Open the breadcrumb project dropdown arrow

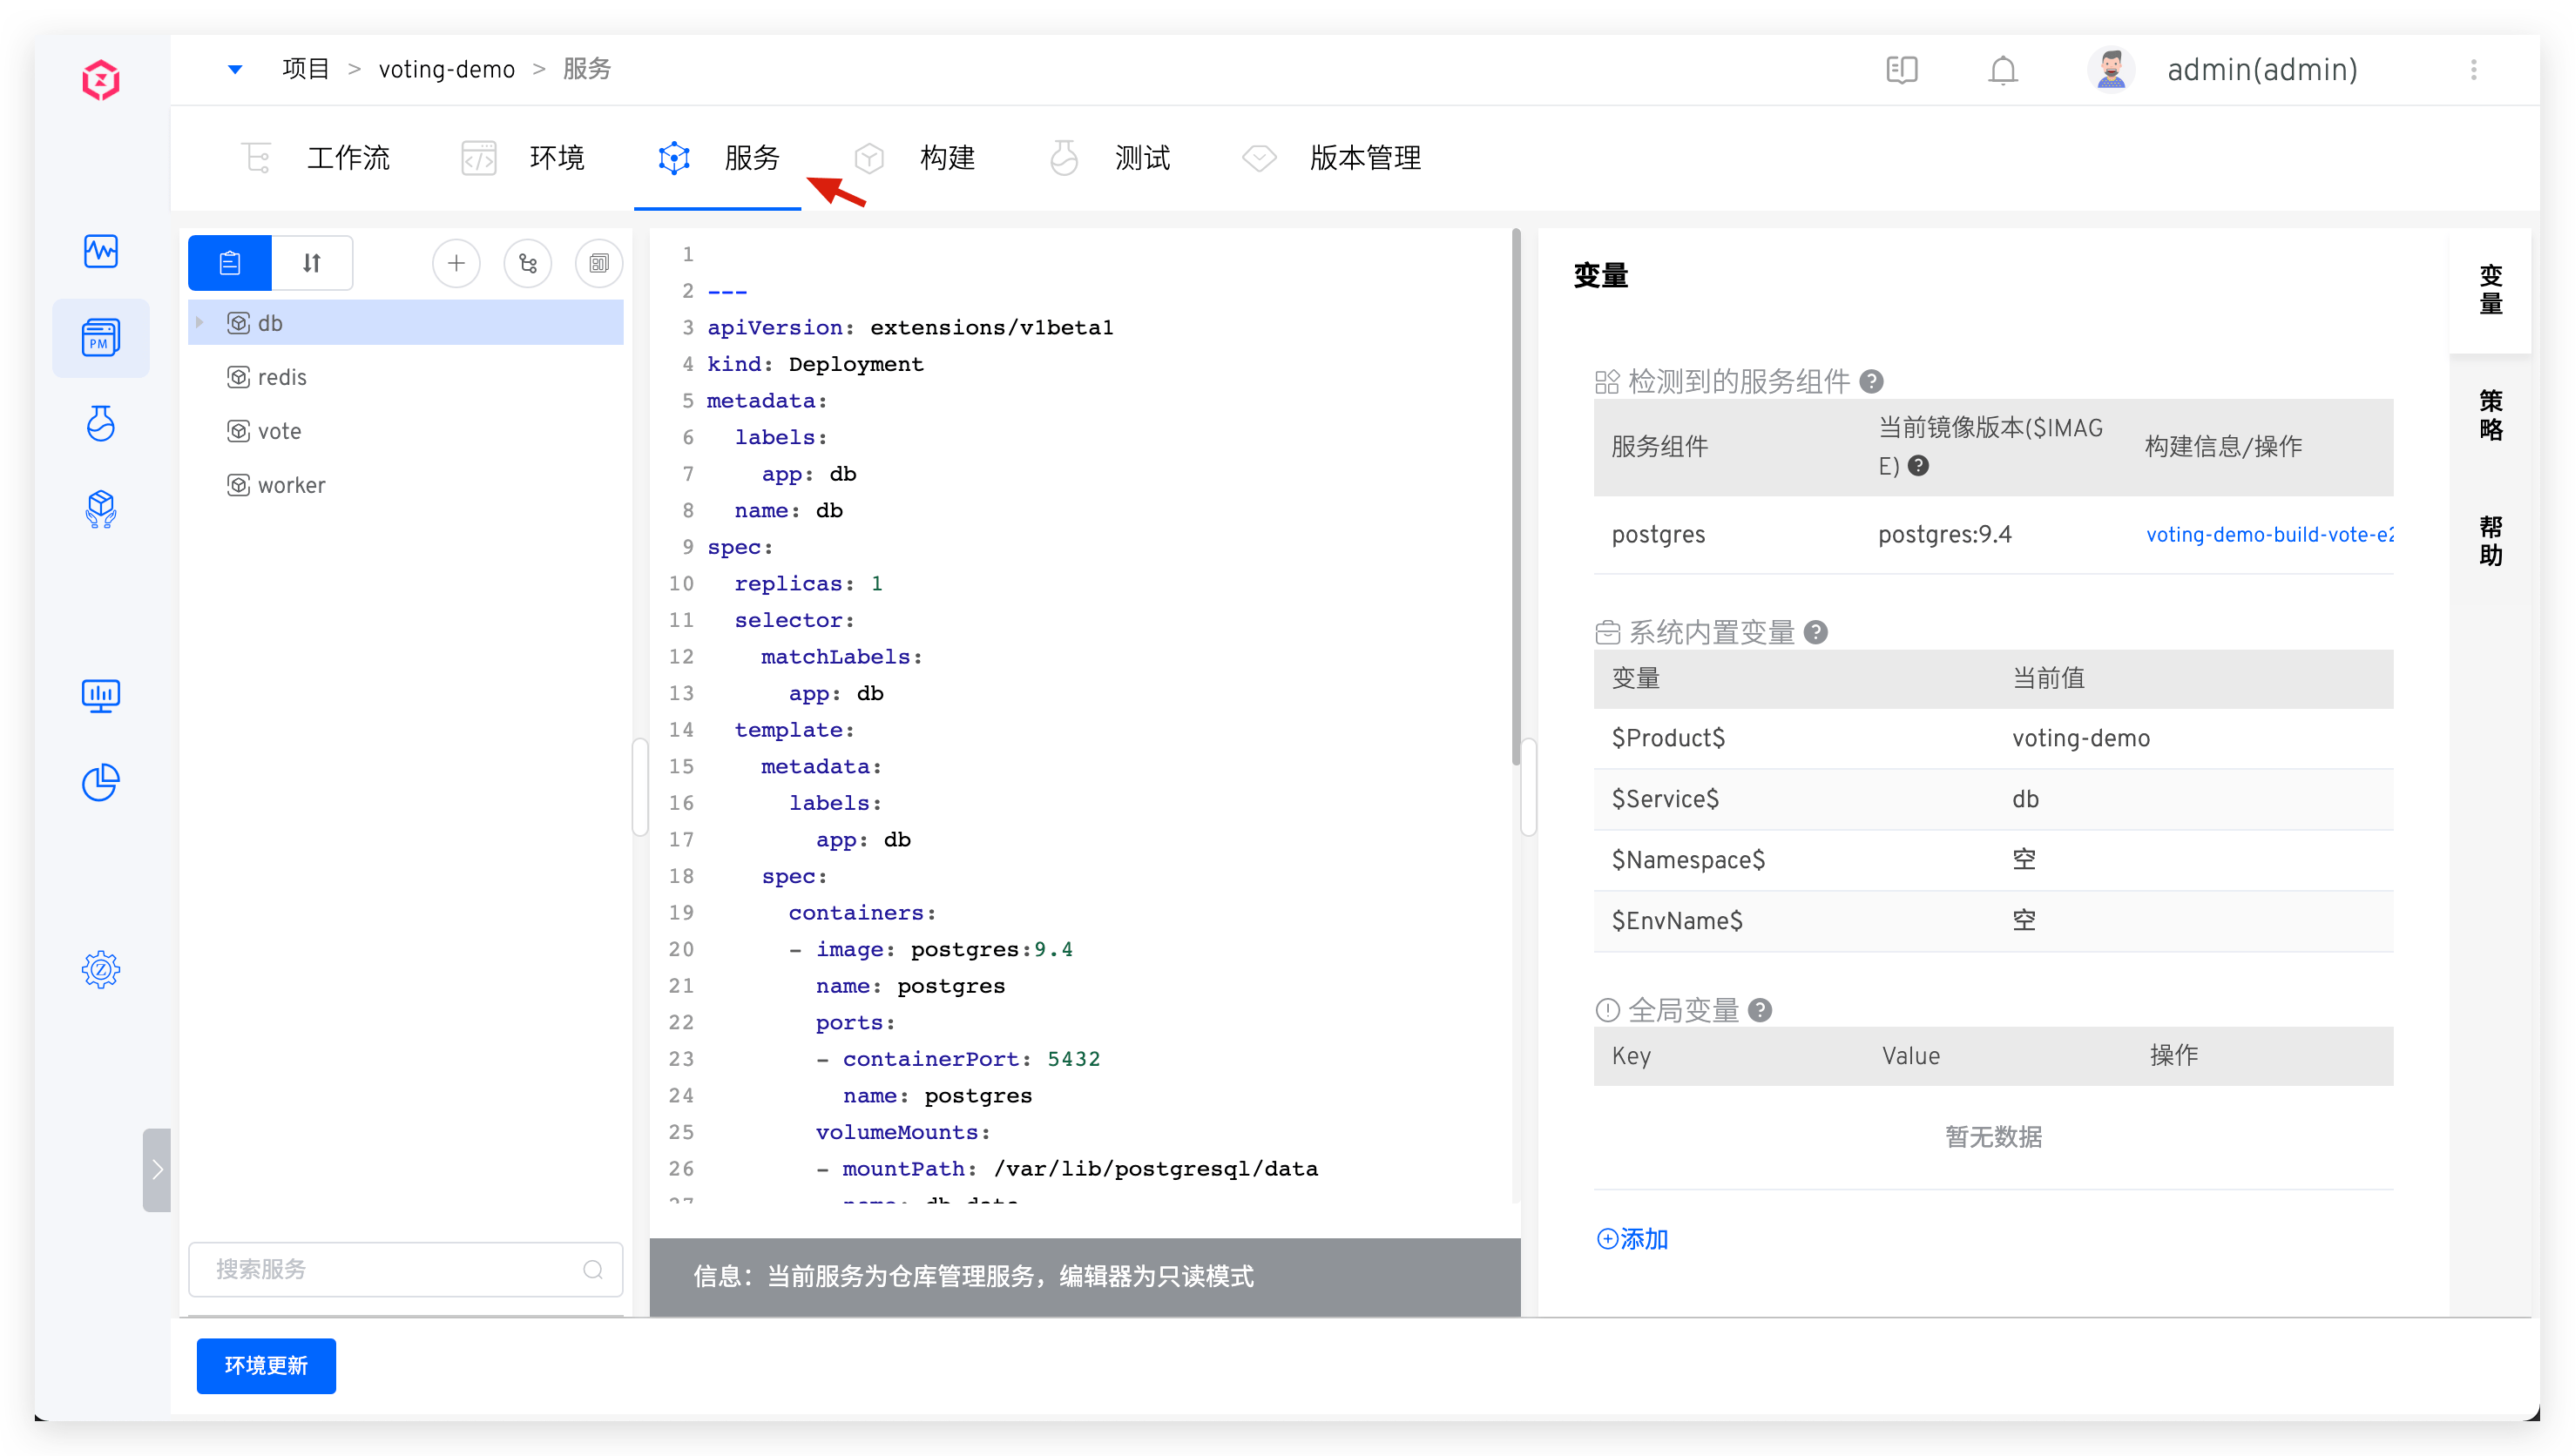coord(235,69)
